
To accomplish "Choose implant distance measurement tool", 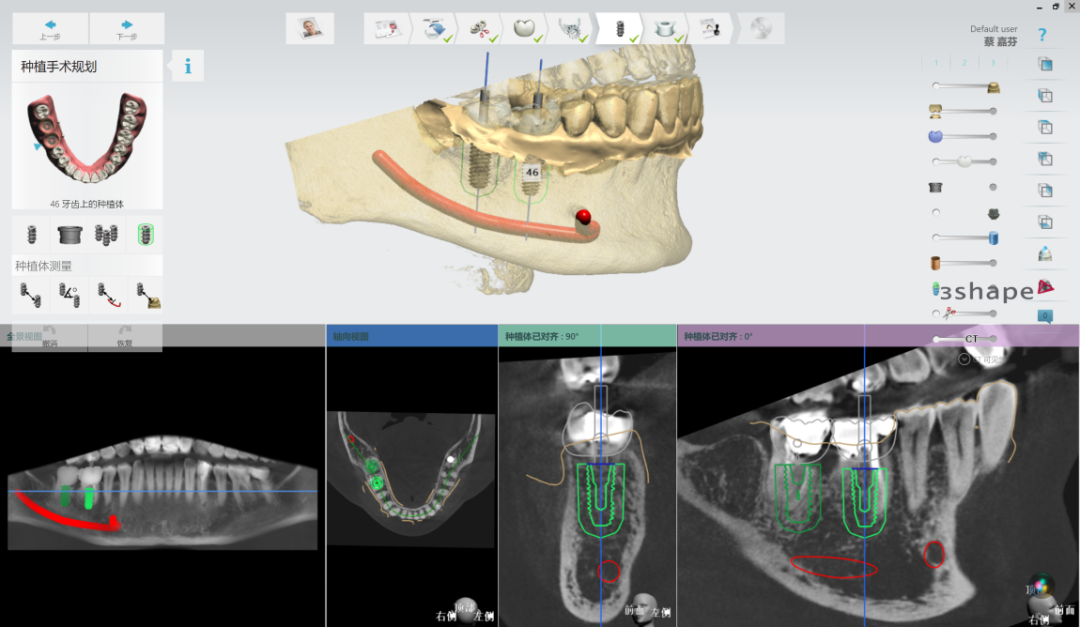I will pos(31,295).
